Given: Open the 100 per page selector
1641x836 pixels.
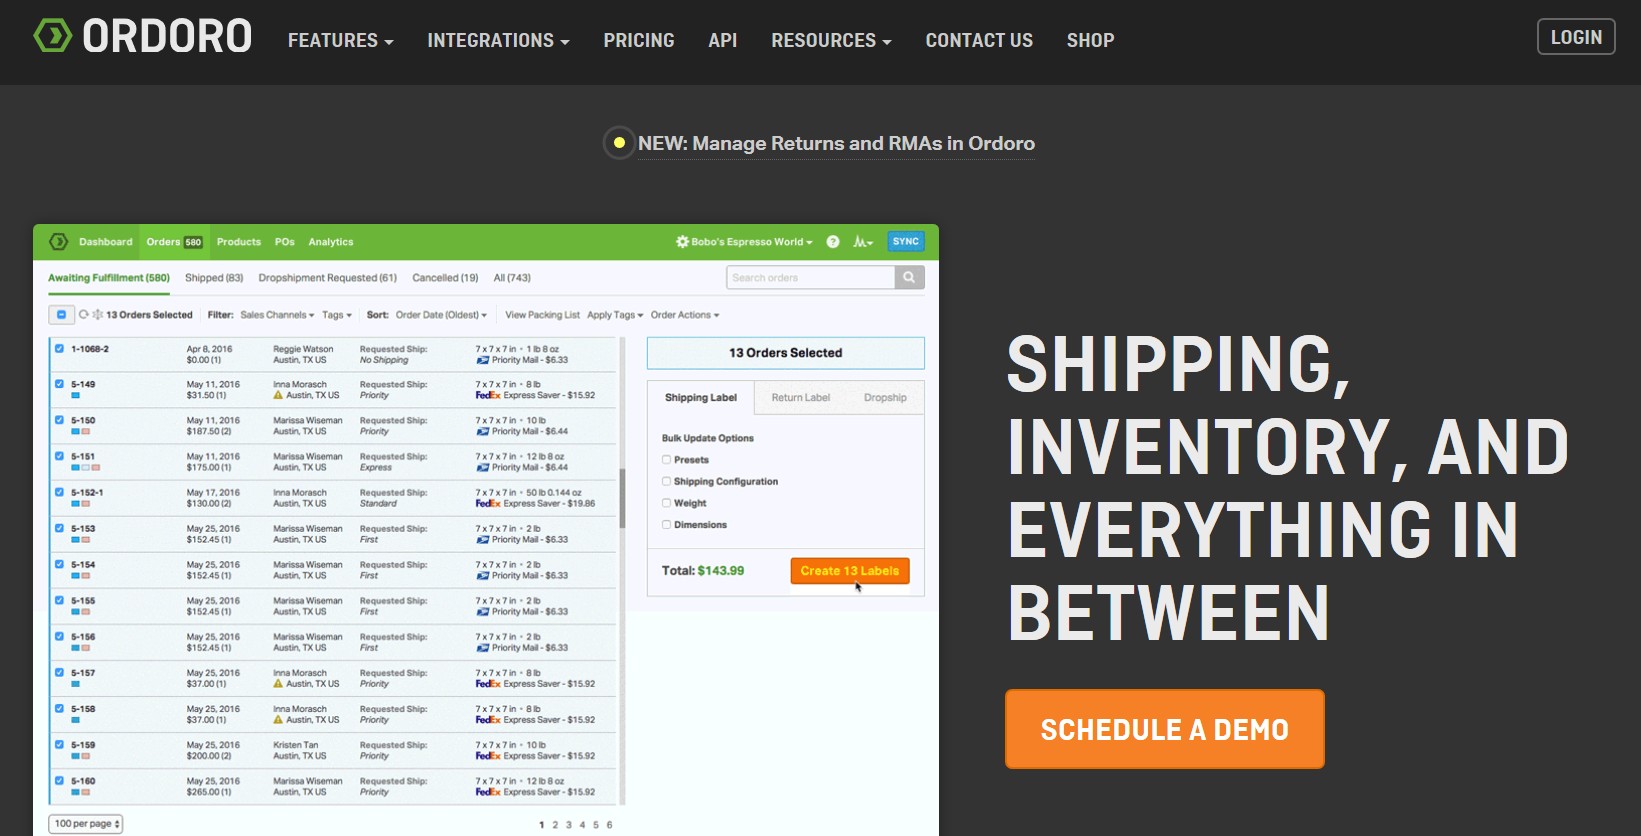Looking at the screenshot, I should [86, 824].
